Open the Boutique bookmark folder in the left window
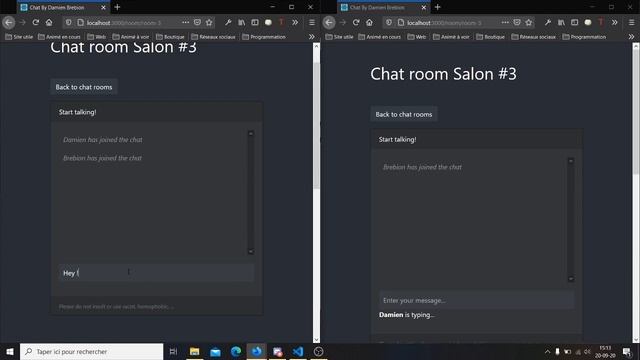Viewport: 640px width, 360px height. [x=170, y=37]
